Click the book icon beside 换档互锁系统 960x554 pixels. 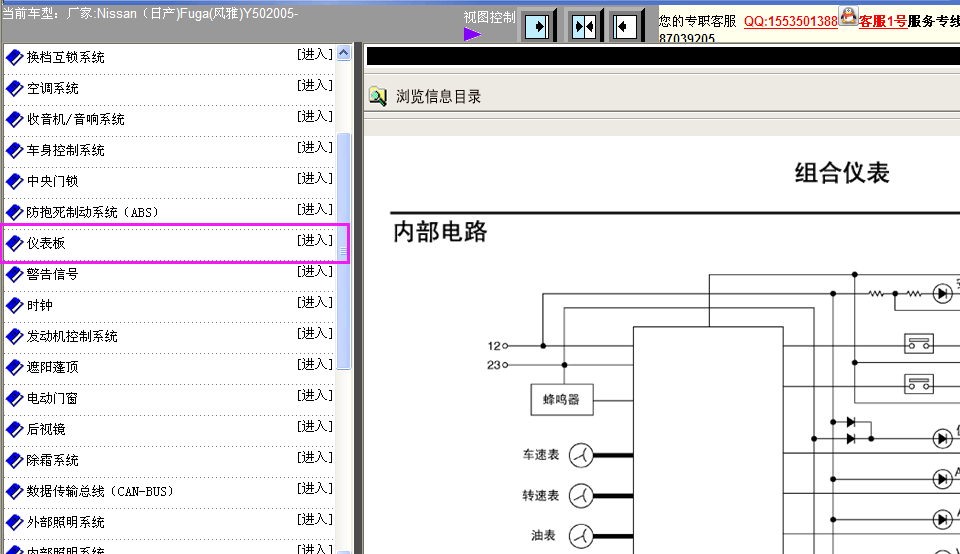click(x=14, y=58)
